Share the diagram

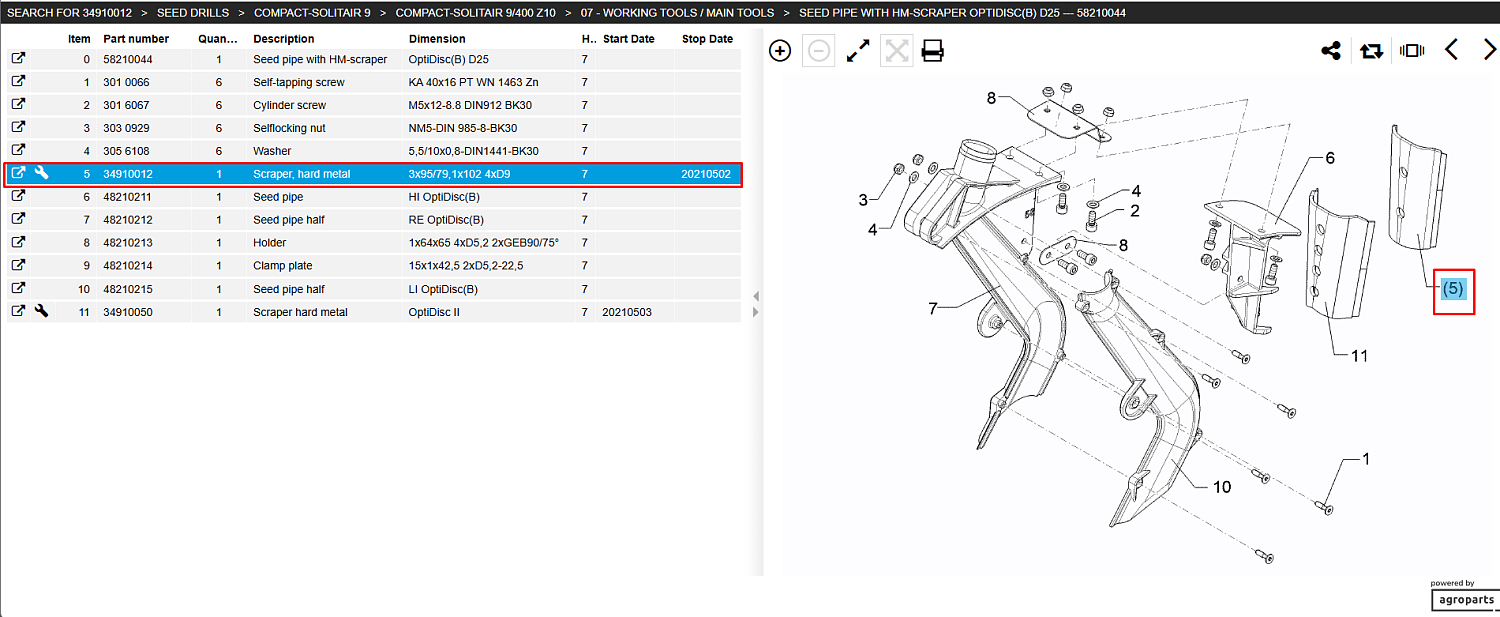tap(1331, 51)
